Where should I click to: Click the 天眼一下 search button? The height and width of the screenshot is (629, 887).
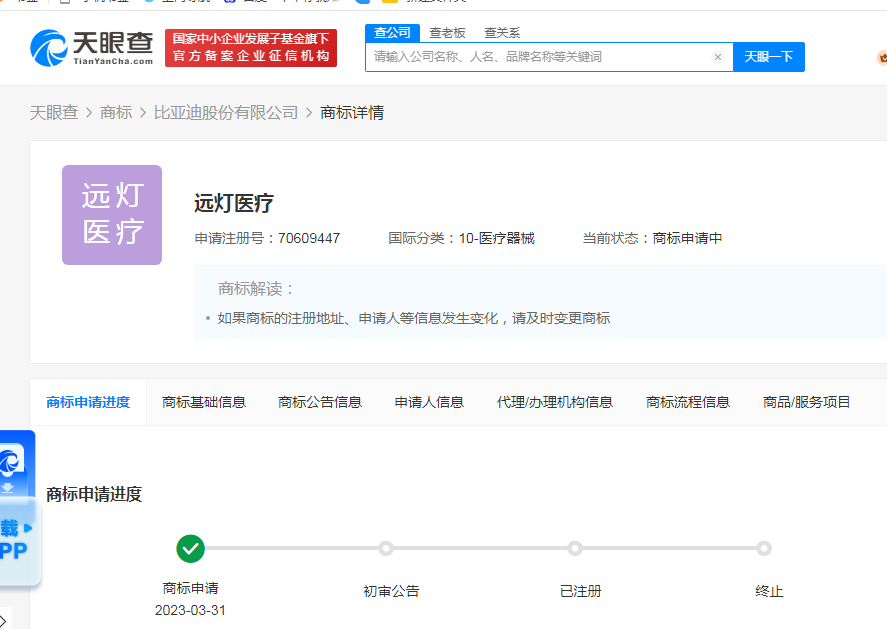pyautogui.click(x=768, y=57)
